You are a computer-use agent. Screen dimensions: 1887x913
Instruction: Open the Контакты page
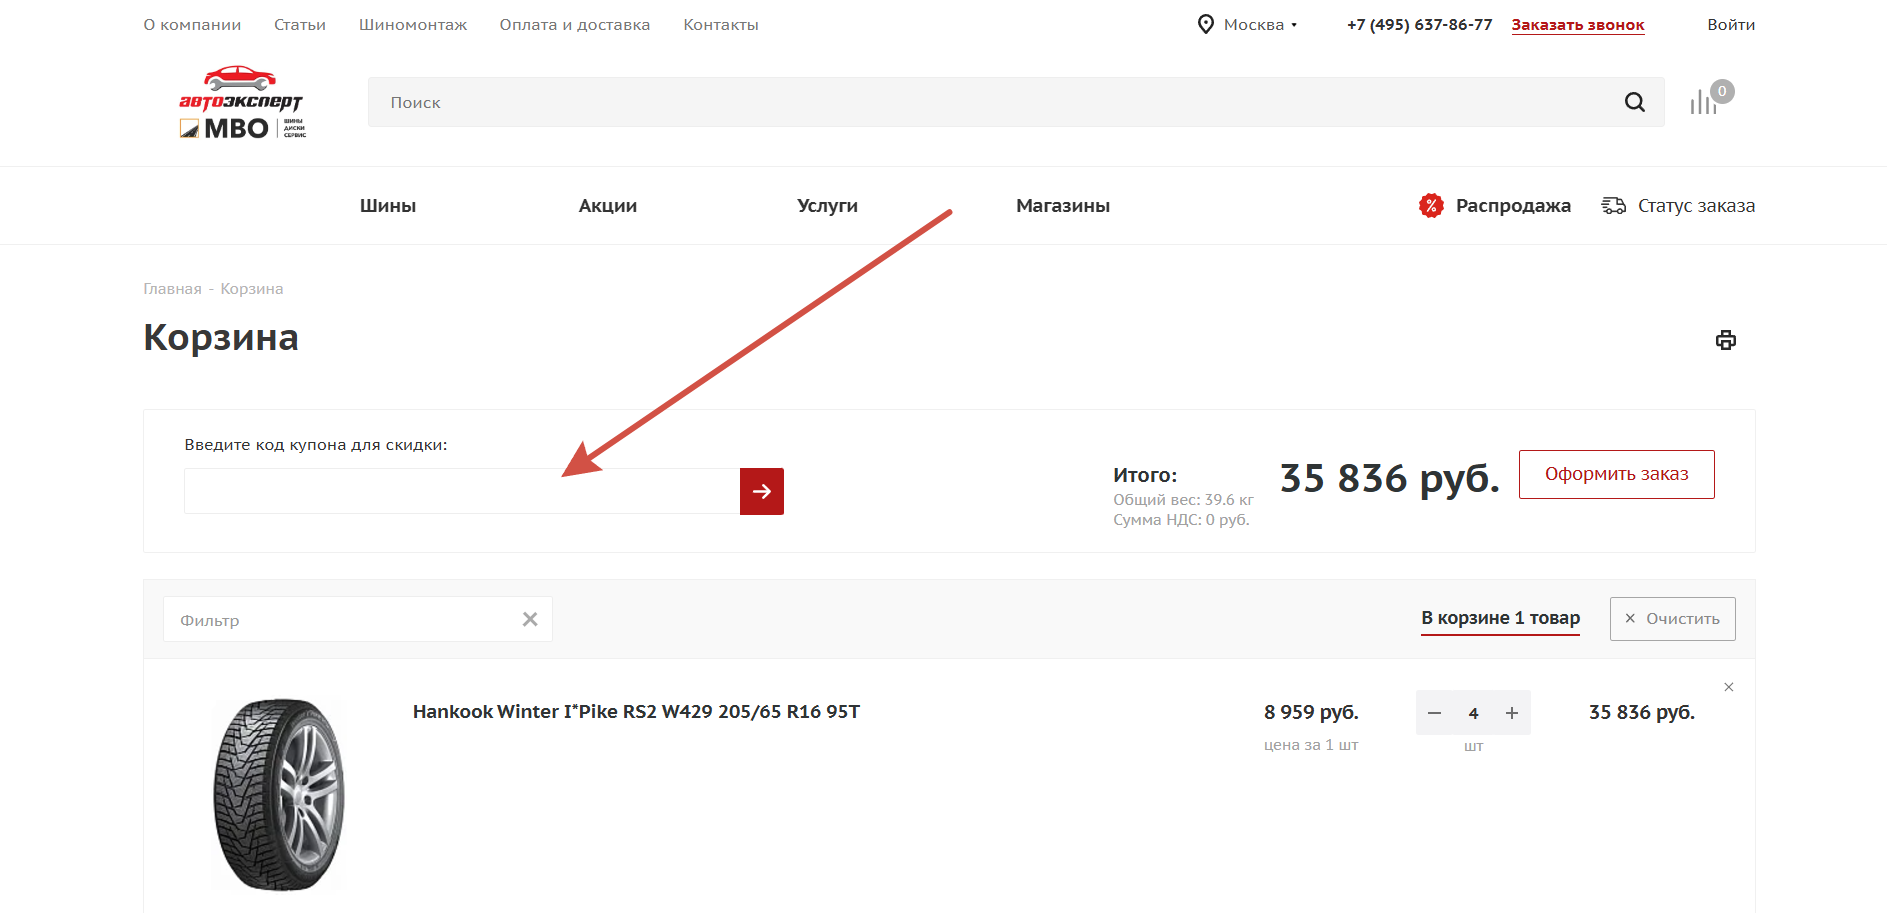pos(721,25)
